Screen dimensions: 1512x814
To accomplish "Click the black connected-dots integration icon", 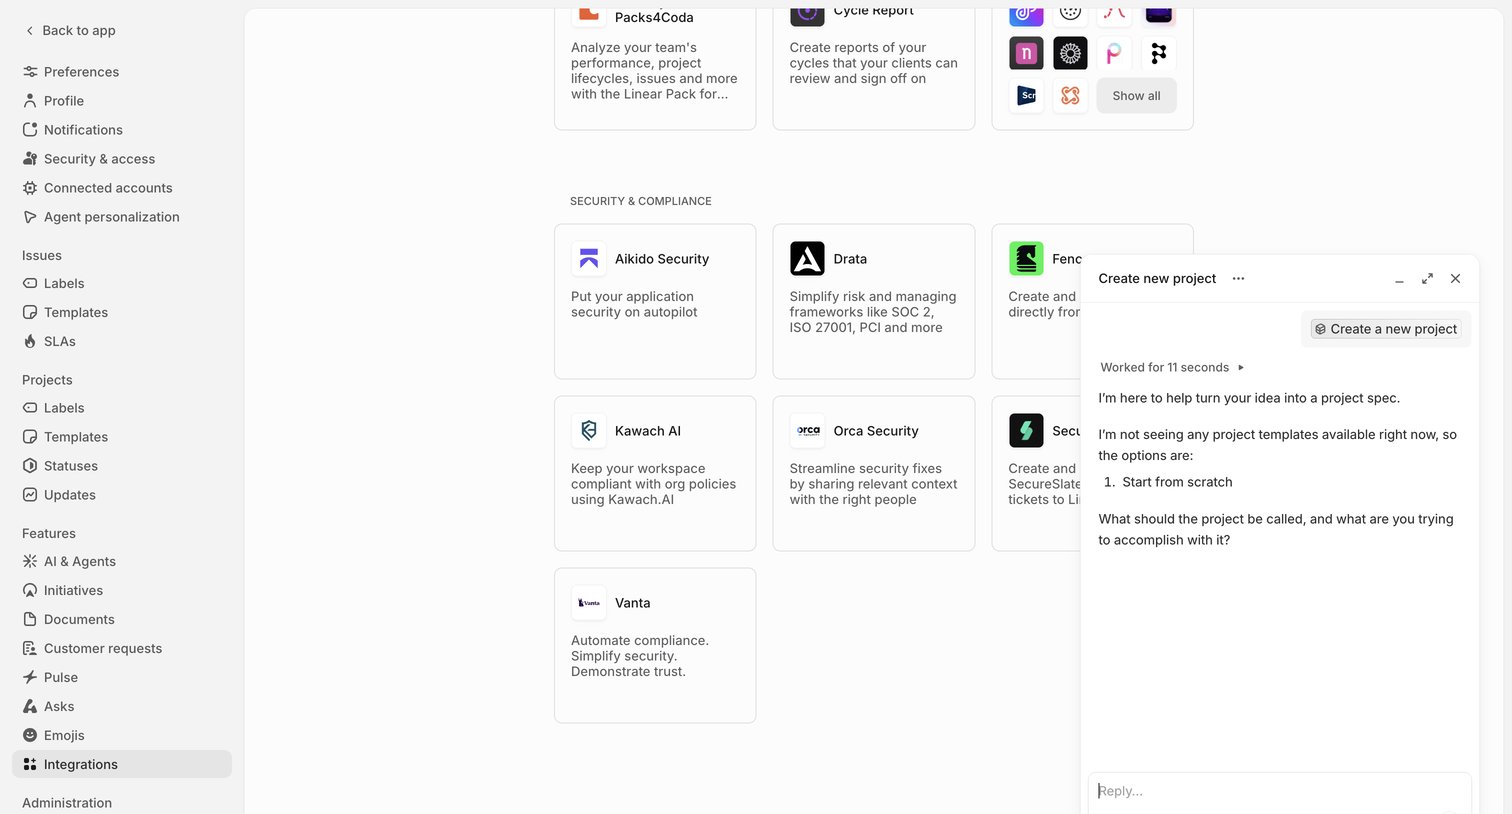I will pos(1158,54).
